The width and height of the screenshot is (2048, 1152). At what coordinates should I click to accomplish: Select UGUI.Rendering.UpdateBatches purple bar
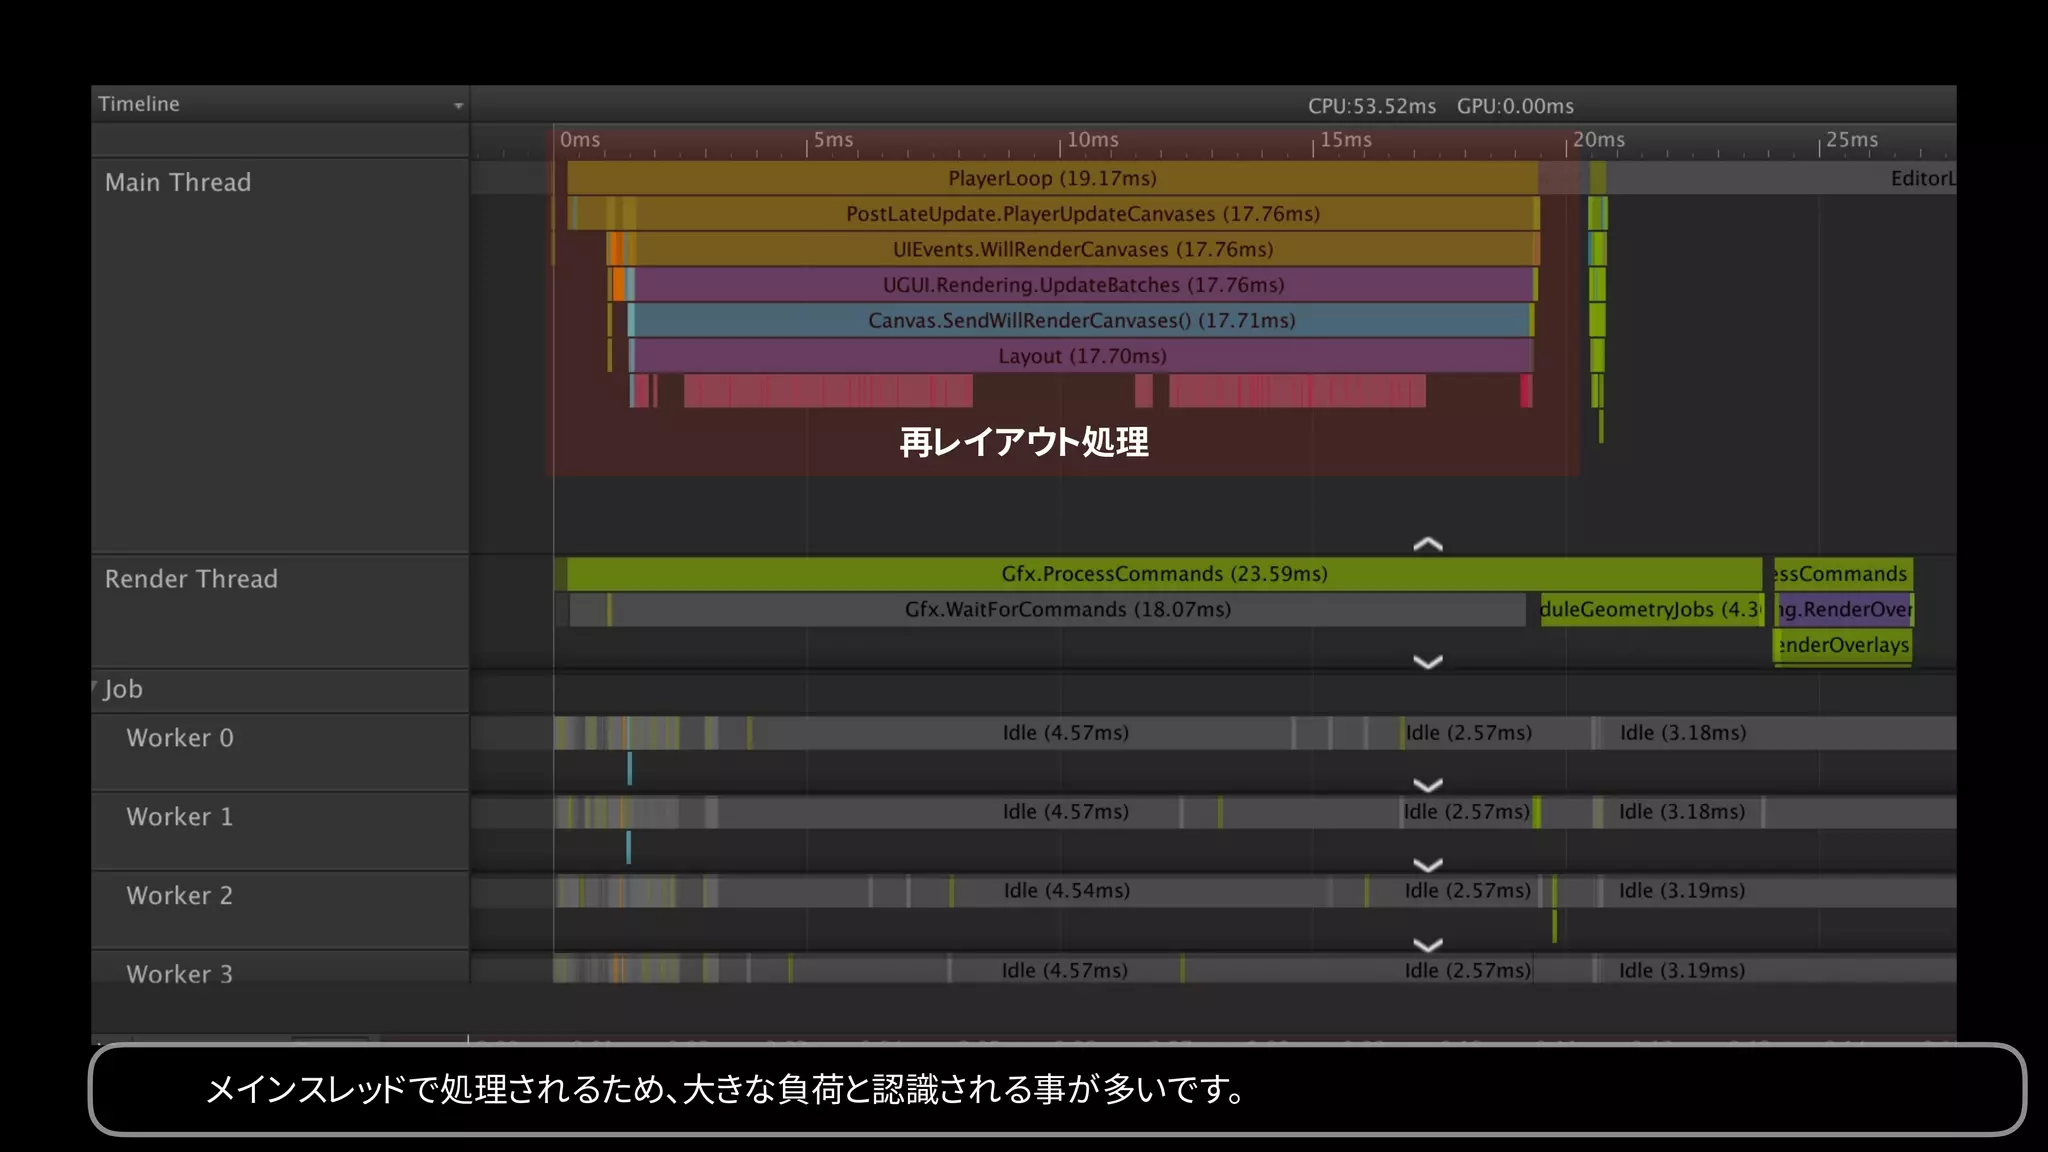[x=1082, y=285]
